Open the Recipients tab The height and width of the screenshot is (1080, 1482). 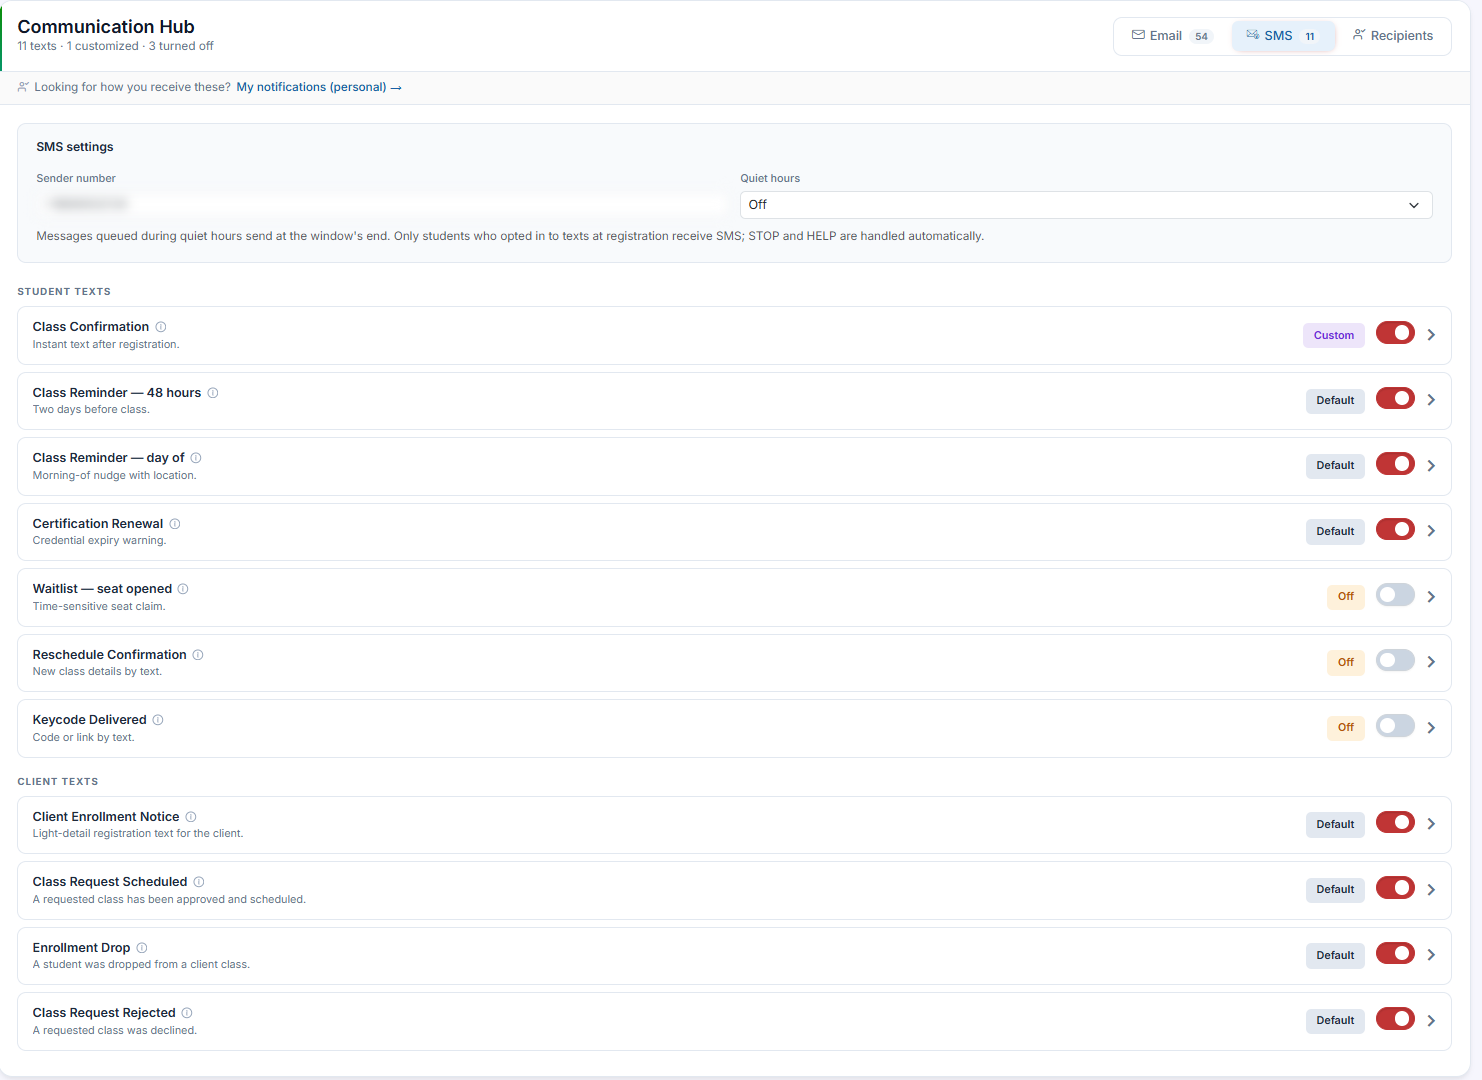tap(1393, 36)
